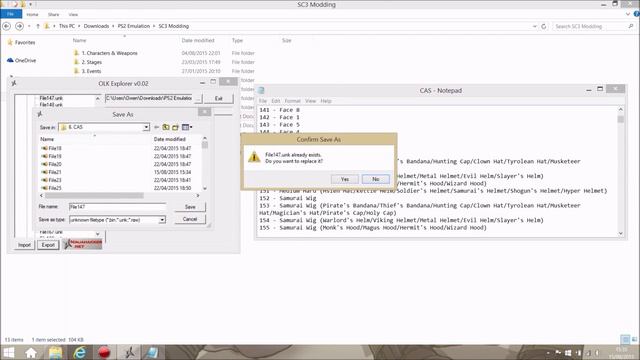The width and height of the screenshot is (640, 360).
Task: Open File tab in File Explorer ribbon
Action: [x=11, y=14]
